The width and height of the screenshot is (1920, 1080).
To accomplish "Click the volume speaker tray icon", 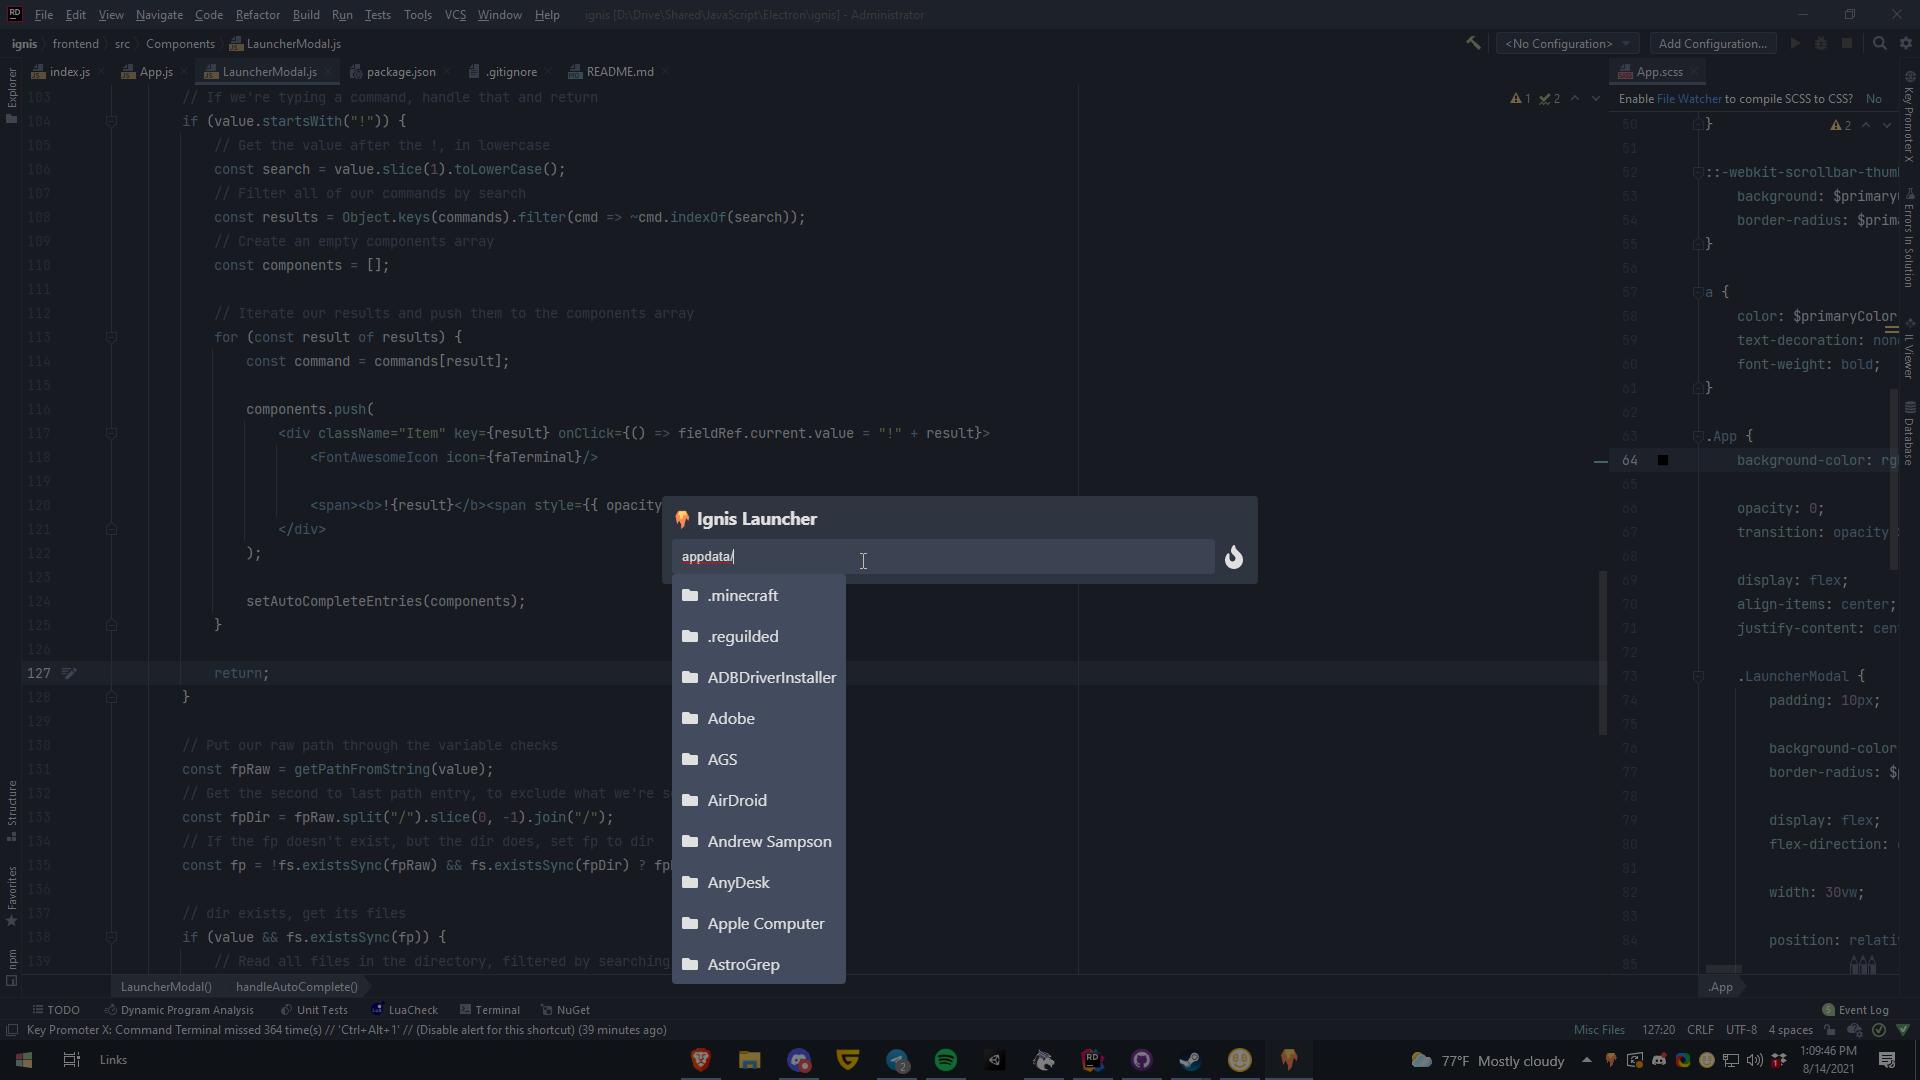I will point(1755,1060).
